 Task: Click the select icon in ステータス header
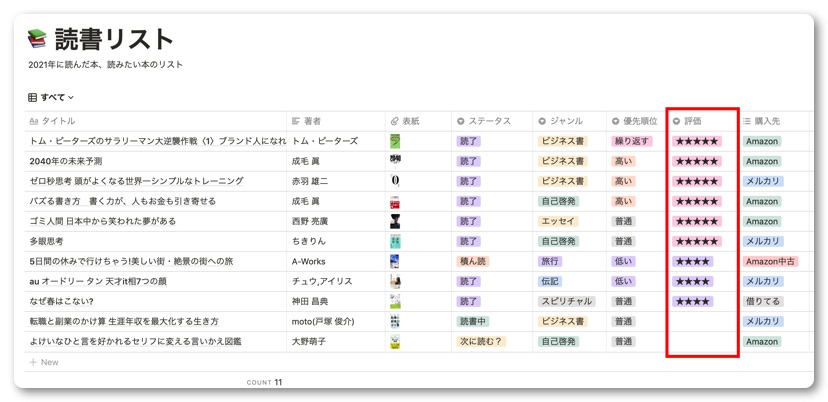pos(461,121)
